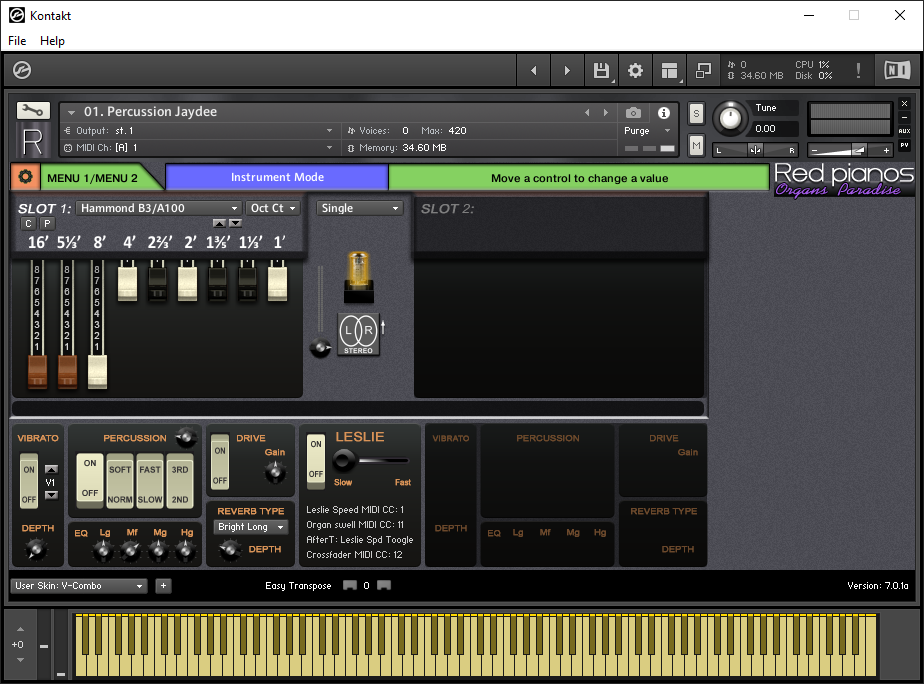Adjust Leslie Slow/Fast speed slider

(371, 460)
